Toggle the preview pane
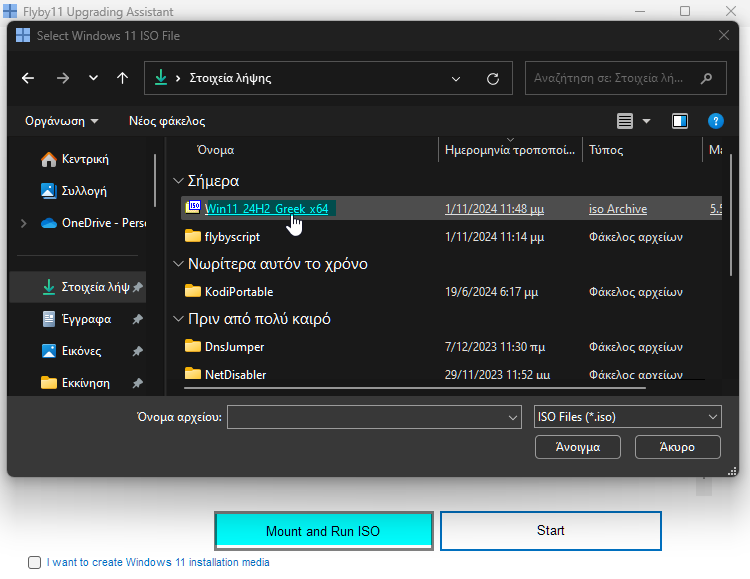 pyautogui.click(x=680, y=121)
